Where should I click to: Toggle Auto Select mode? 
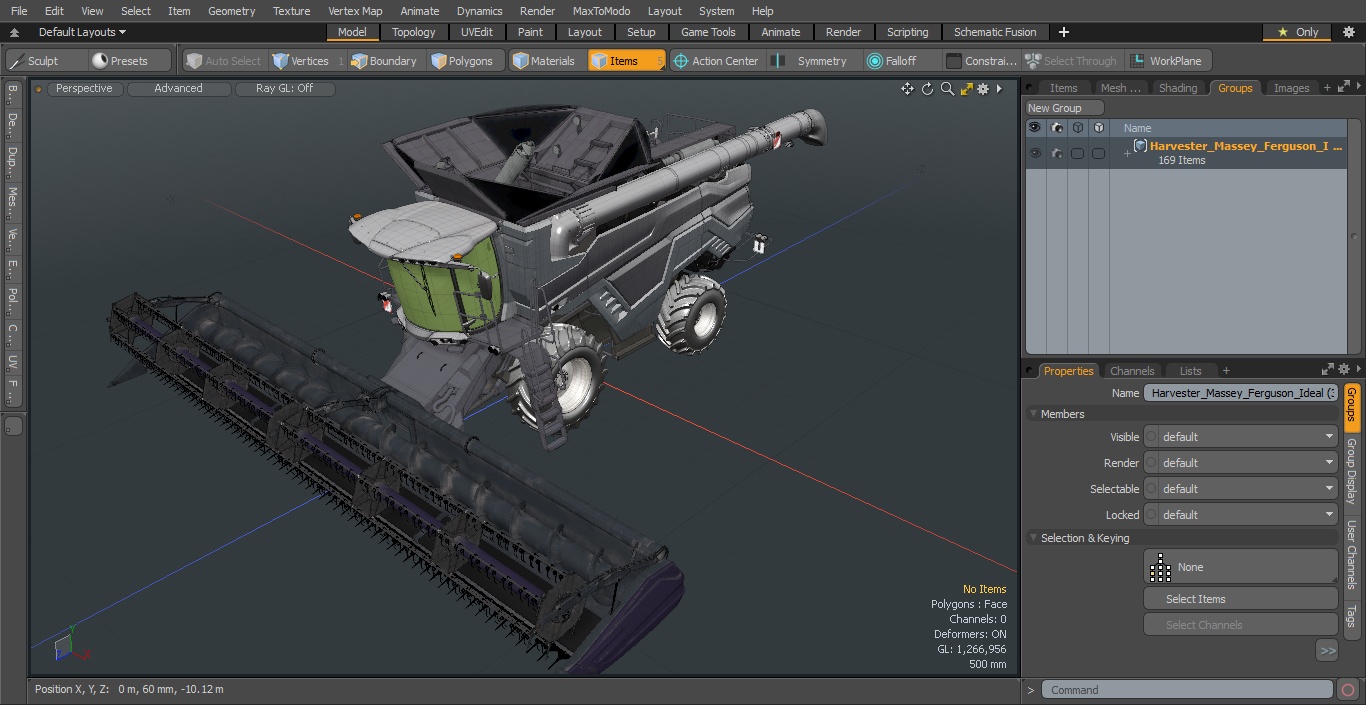point(224,61)
